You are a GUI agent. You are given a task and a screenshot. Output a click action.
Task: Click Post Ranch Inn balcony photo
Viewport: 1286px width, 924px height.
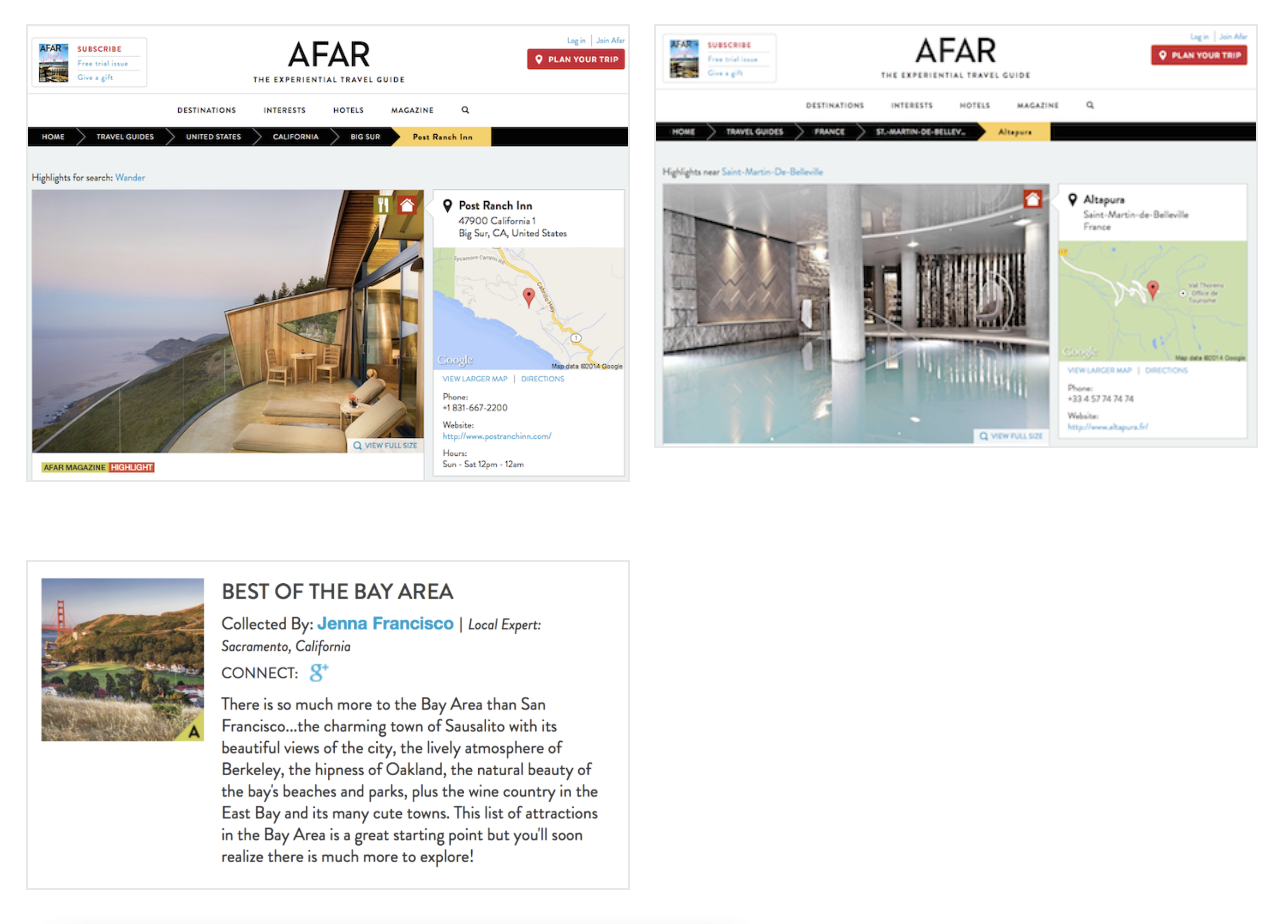click(228, 321)
